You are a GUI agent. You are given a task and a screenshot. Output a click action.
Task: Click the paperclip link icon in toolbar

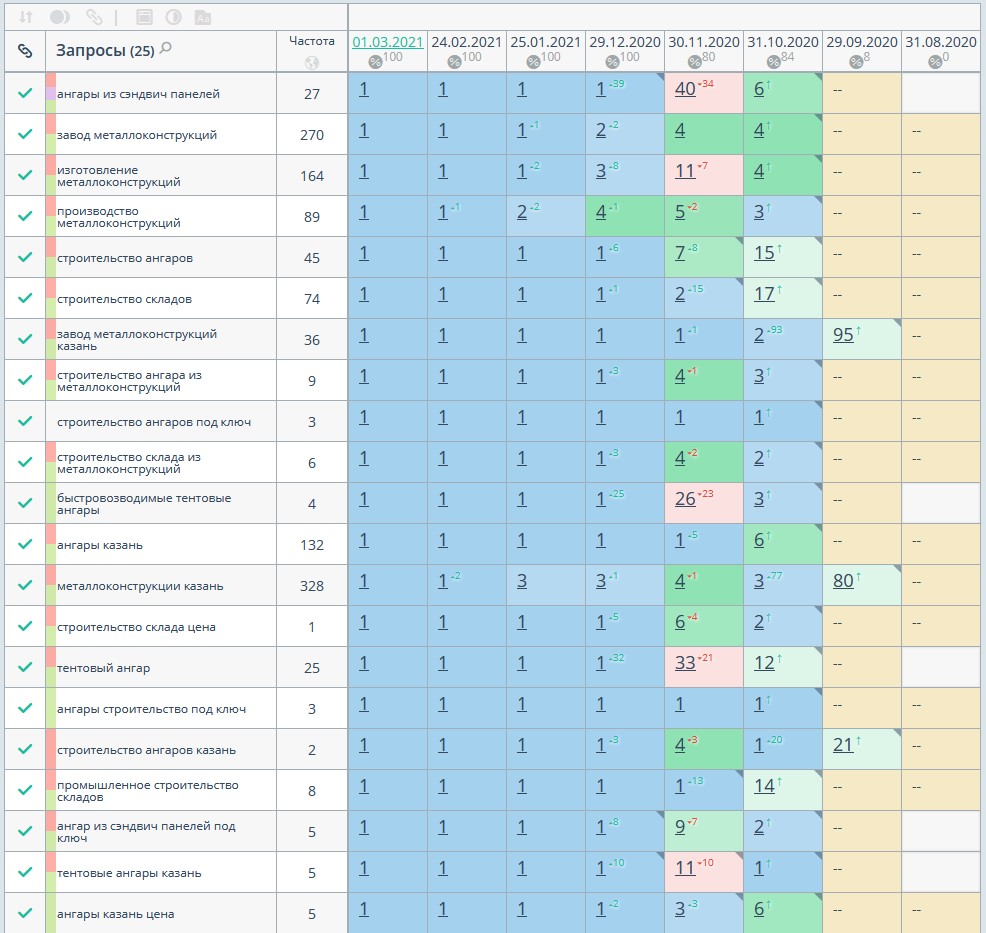94,17
